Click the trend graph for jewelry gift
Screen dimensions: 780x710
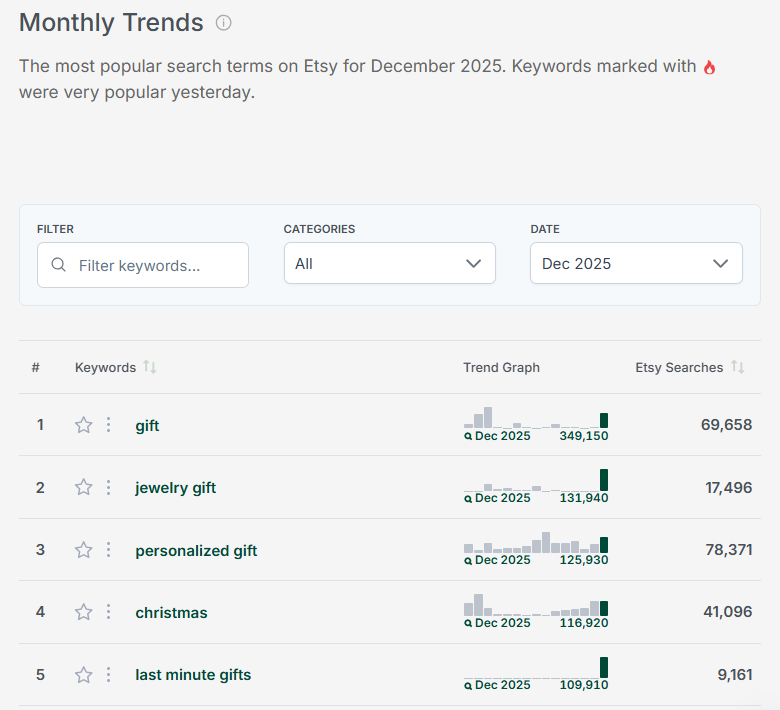(536, 480)
